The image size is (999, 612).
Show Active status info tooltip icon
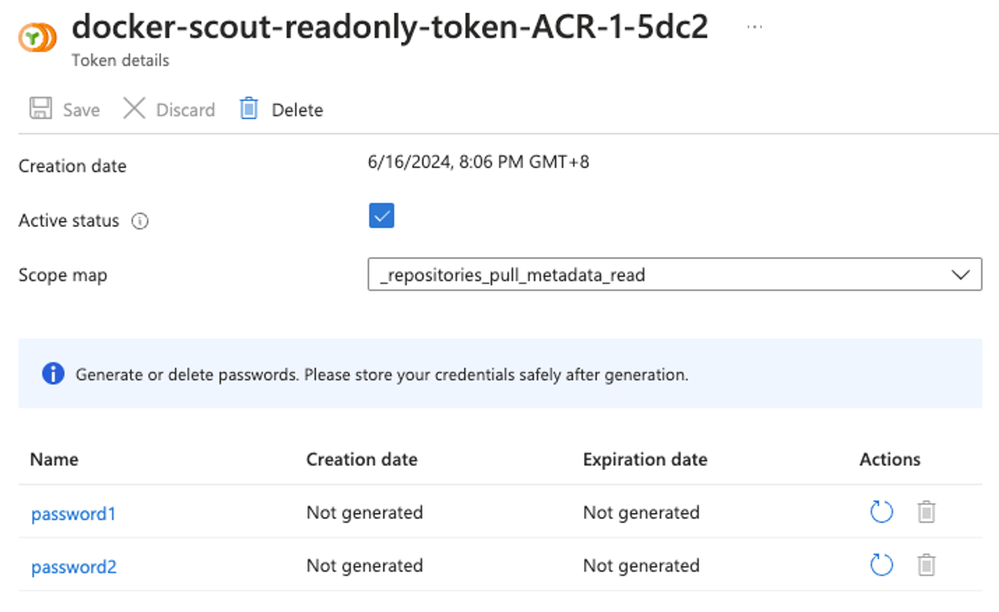tap(140, 222)
